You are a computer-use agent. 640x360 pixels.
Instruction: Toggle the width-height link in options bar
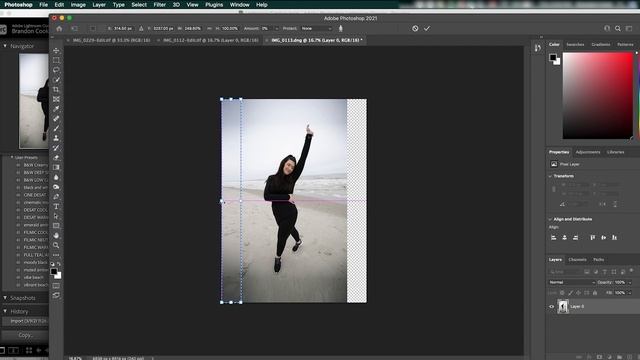(209, 29)
